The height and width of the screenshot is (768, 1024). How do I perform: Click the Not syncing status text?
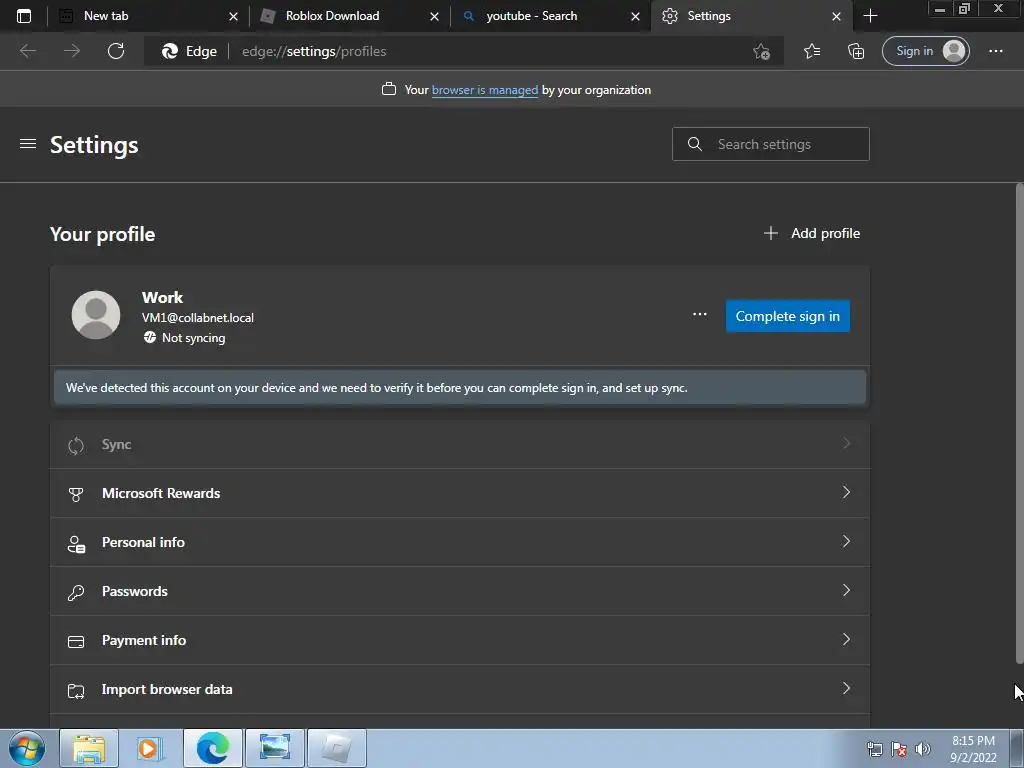[193, 338]
